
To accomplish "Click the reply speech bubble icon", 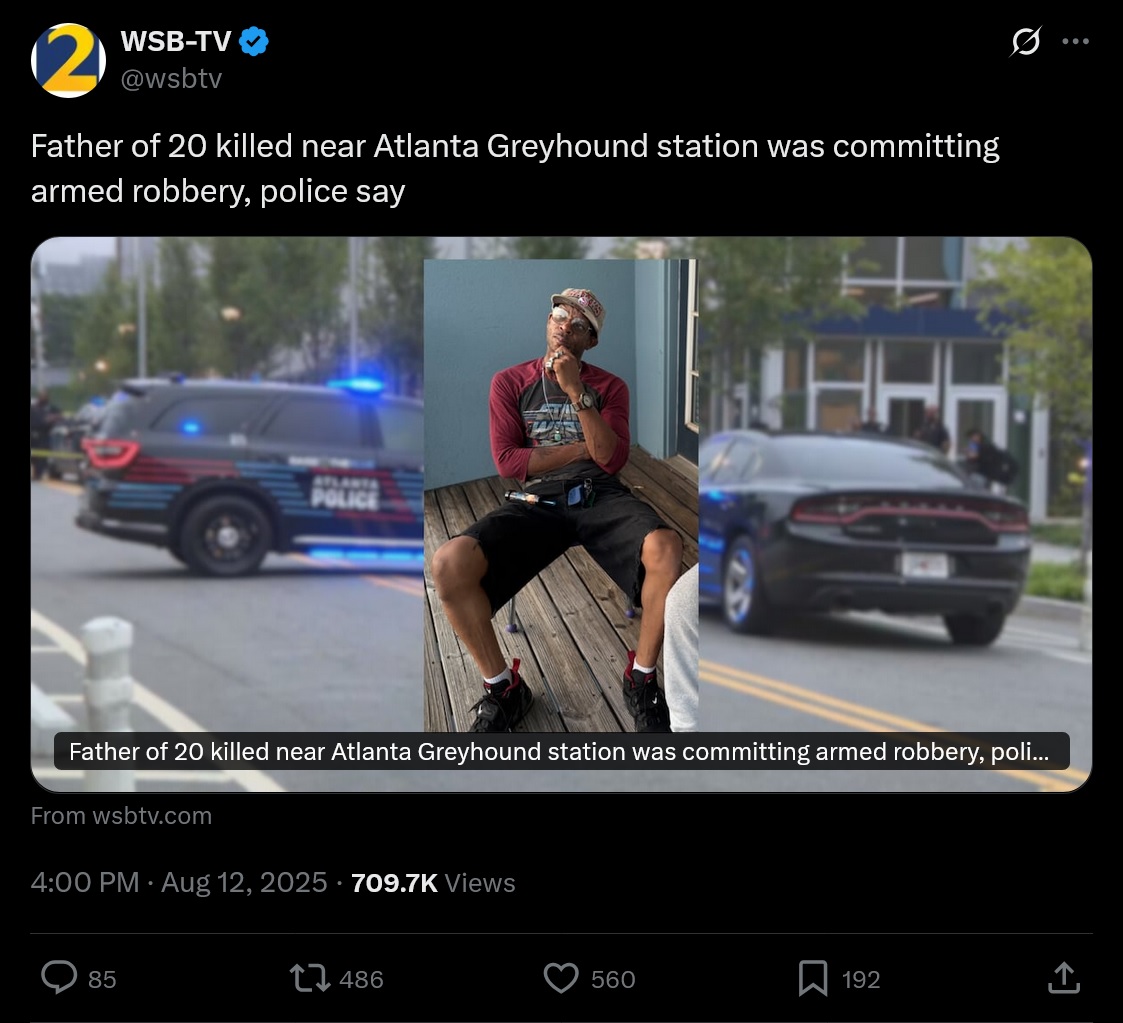I will click(x=59, y=978).
